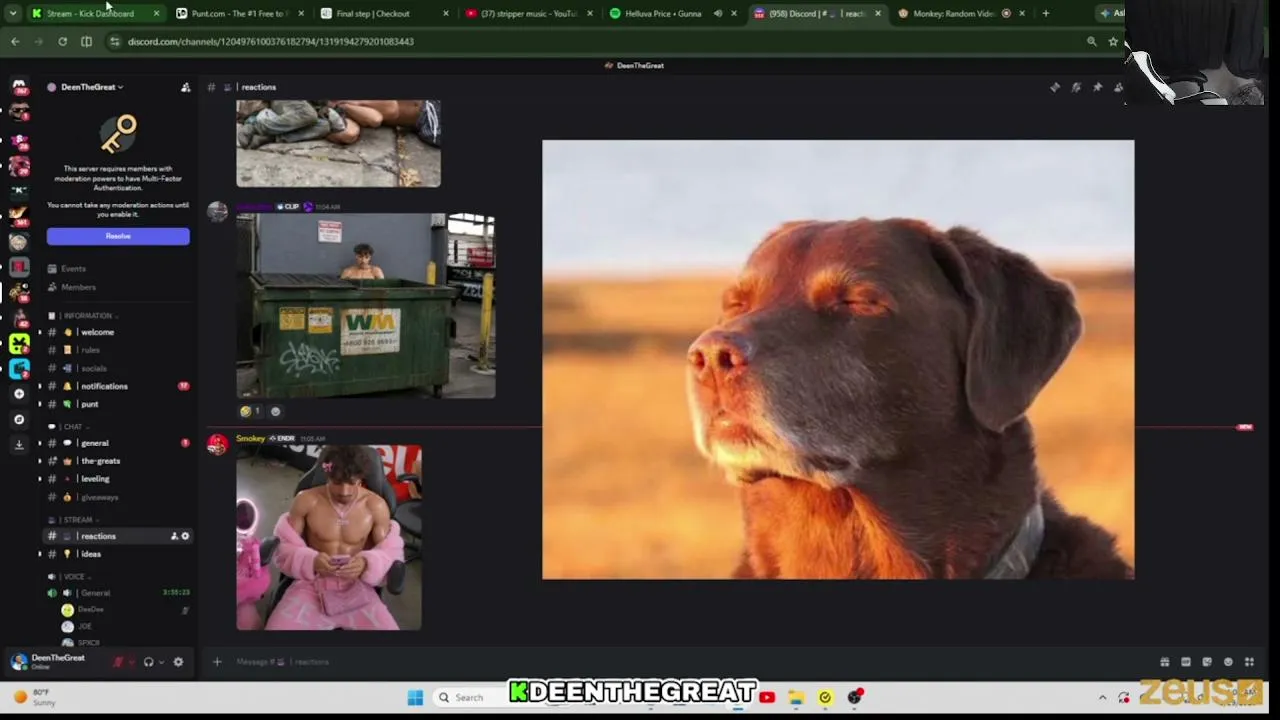
Task: Open the dumpster image in chat
Action: pyautogui.click(x=366, y=306)
